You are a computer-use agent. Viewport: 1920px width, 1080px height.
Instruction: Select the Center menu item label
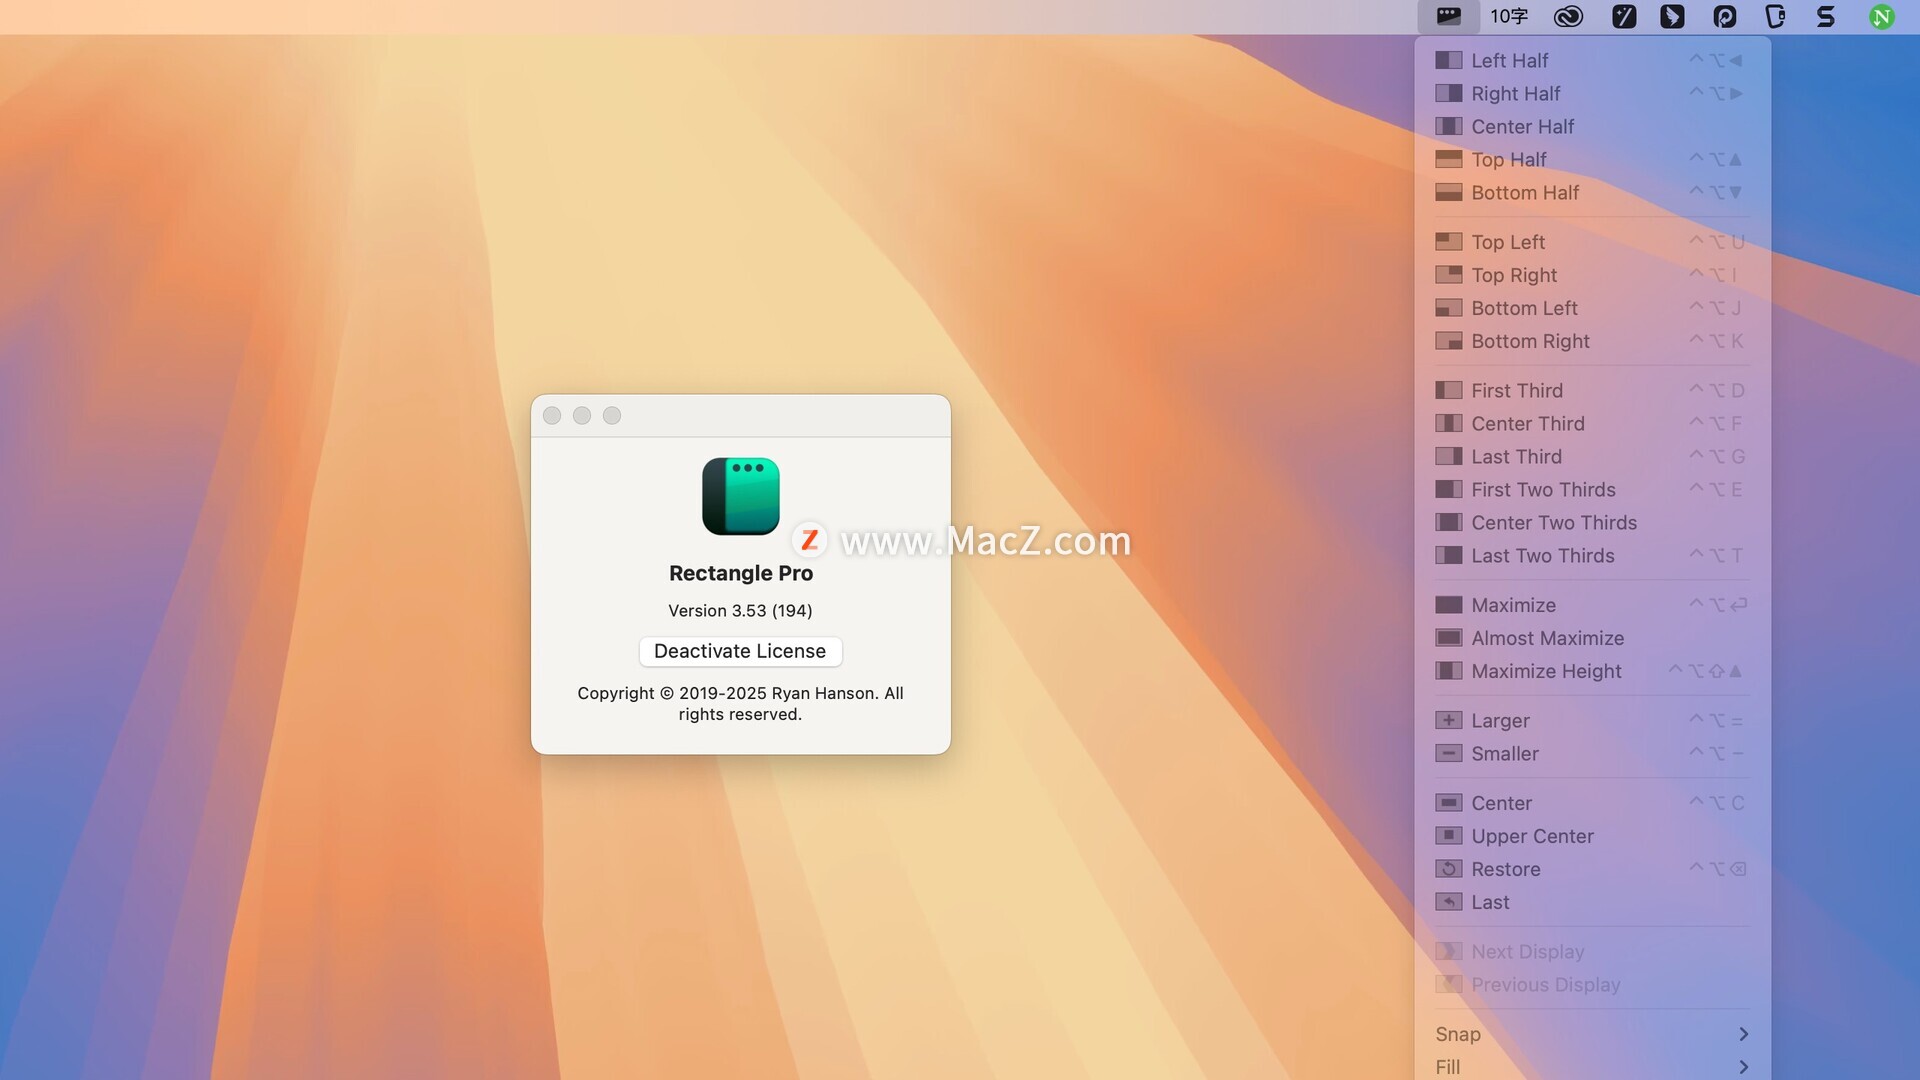(1501, 803)
